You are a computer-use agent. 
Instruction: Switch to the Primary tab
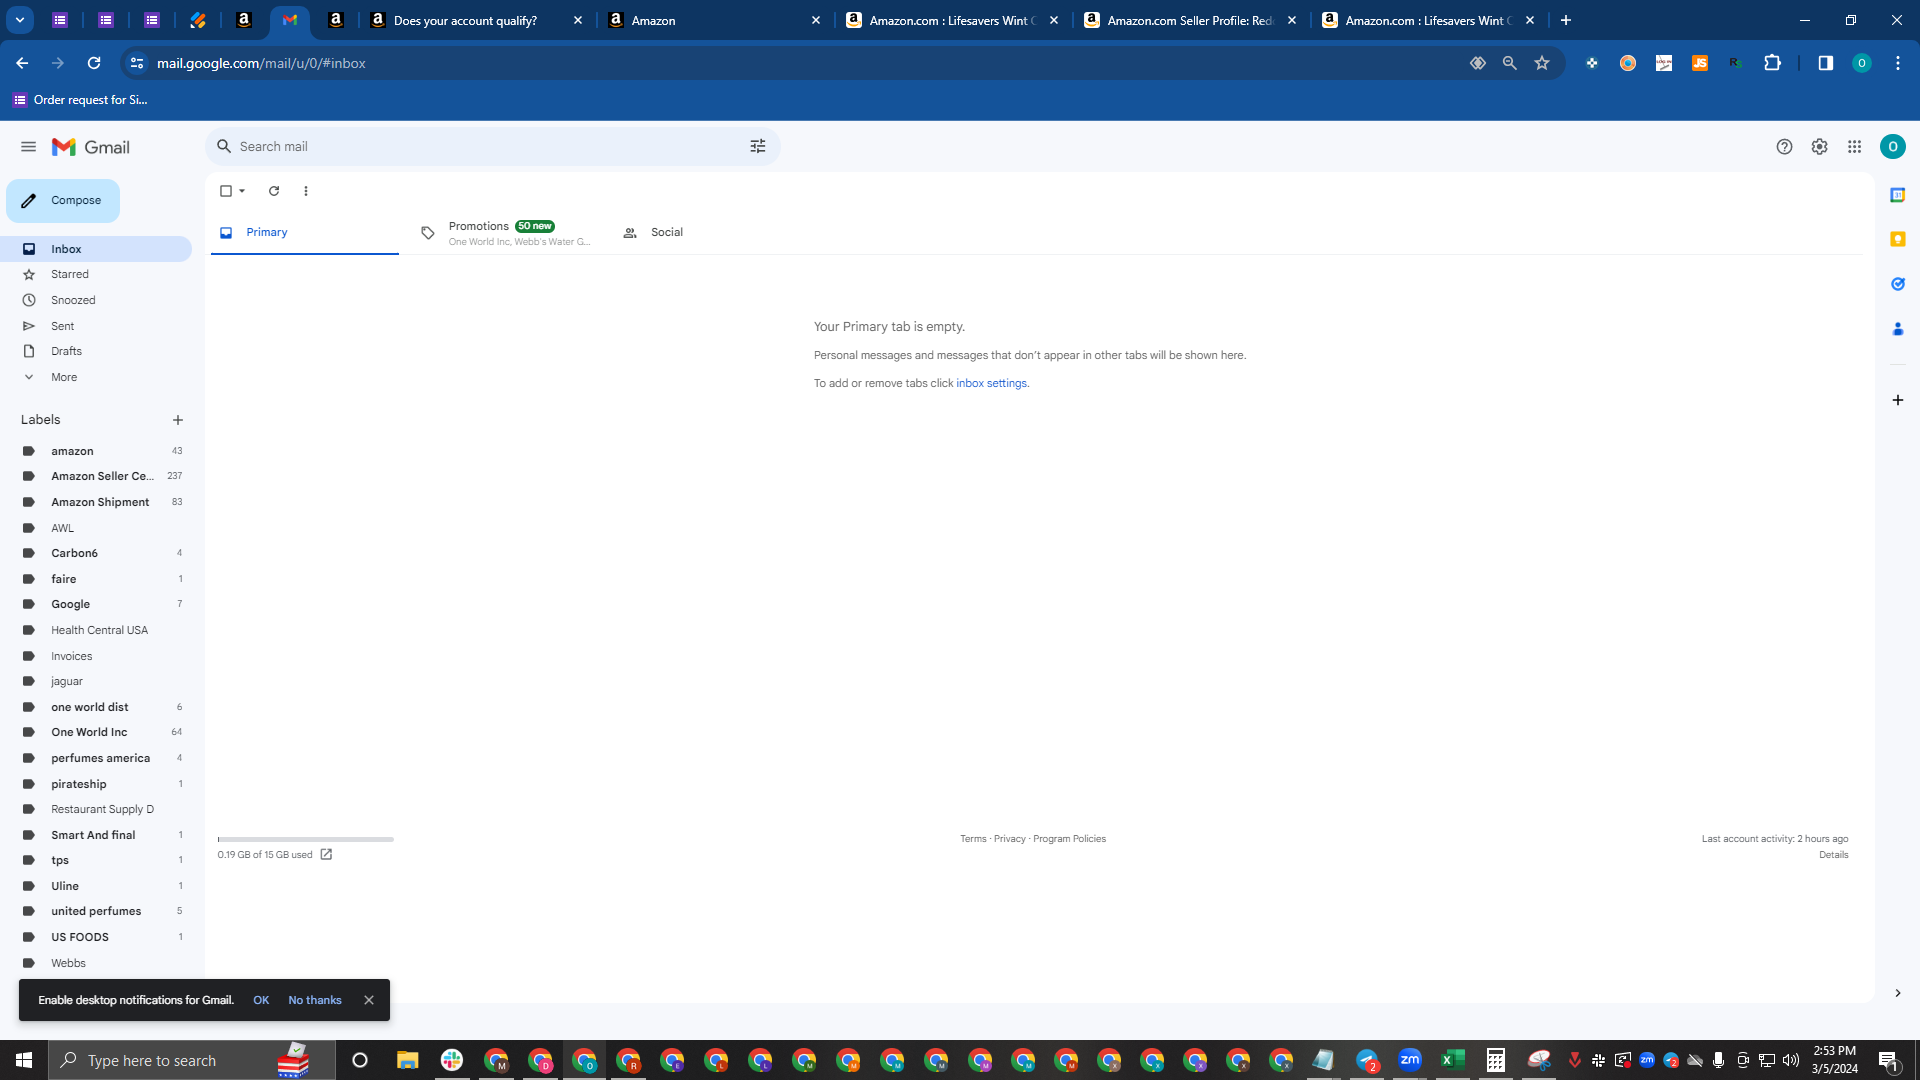pos(304,232)
